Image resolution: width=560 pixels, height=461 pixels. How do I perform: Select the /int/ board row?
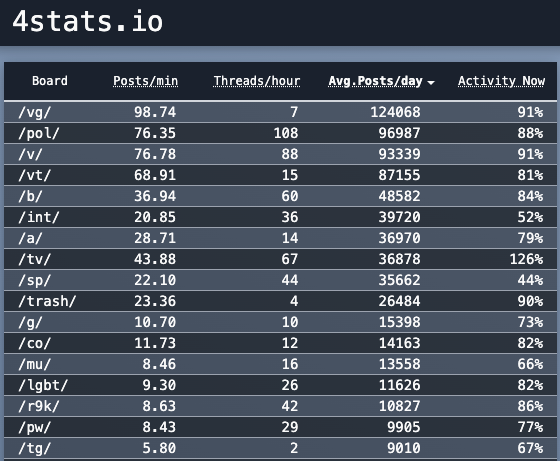pyautogui.click(x=280, y=217)
